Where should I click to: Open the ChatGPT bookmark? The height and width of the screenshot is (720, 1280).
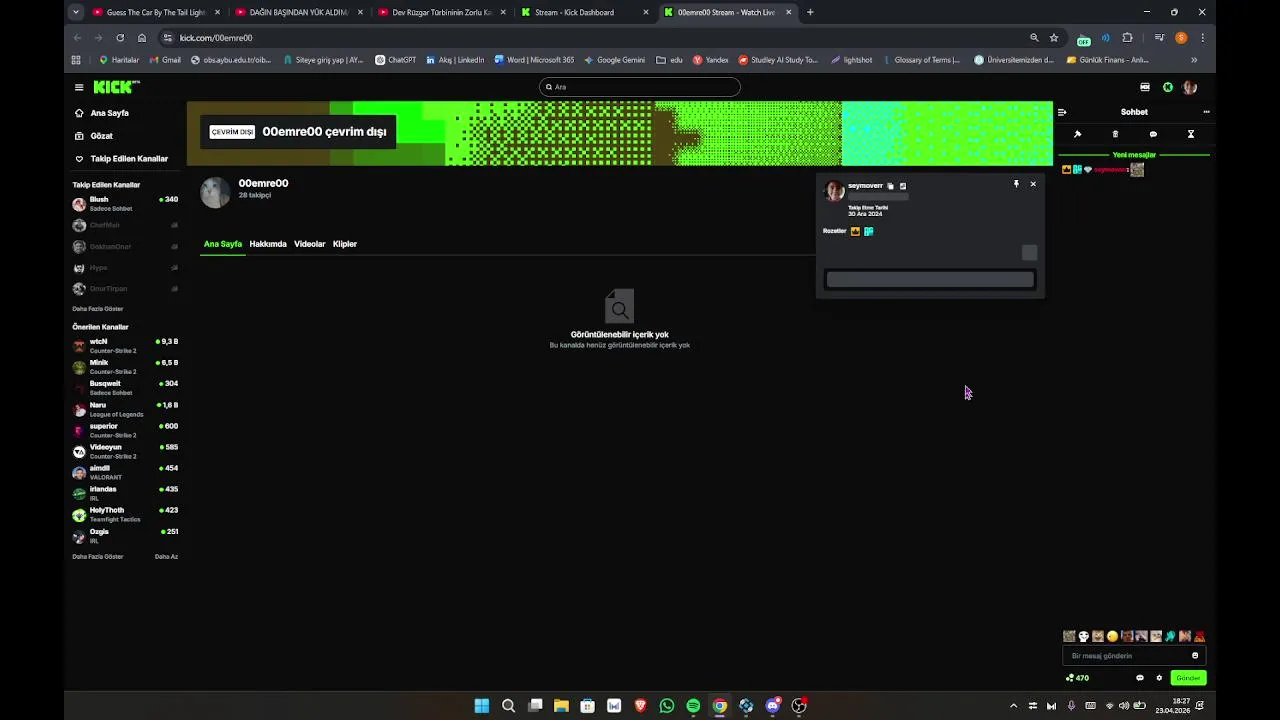point(396,60)
